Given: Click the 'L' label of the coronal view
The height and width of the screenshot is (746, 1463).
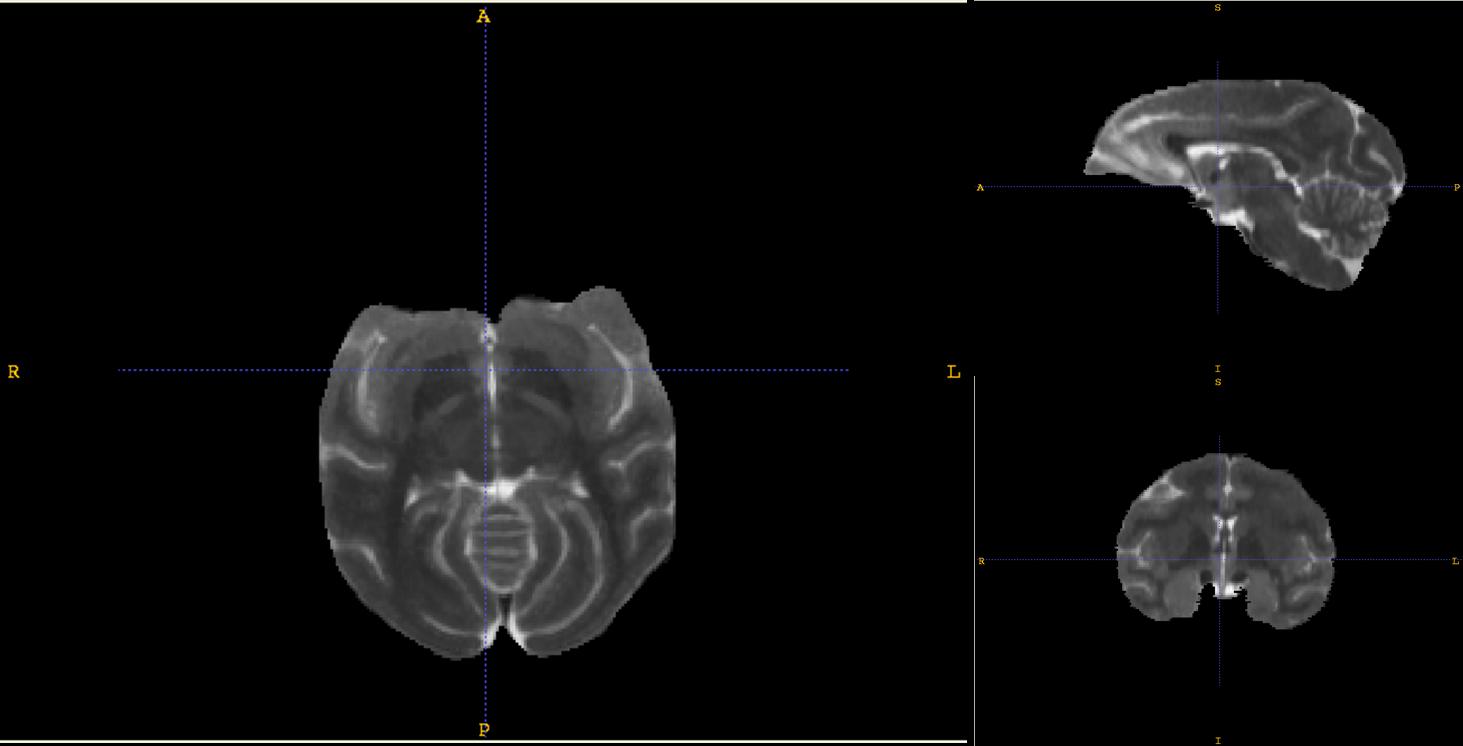Looking at the screenshot, I should (x=1455, y=561).
